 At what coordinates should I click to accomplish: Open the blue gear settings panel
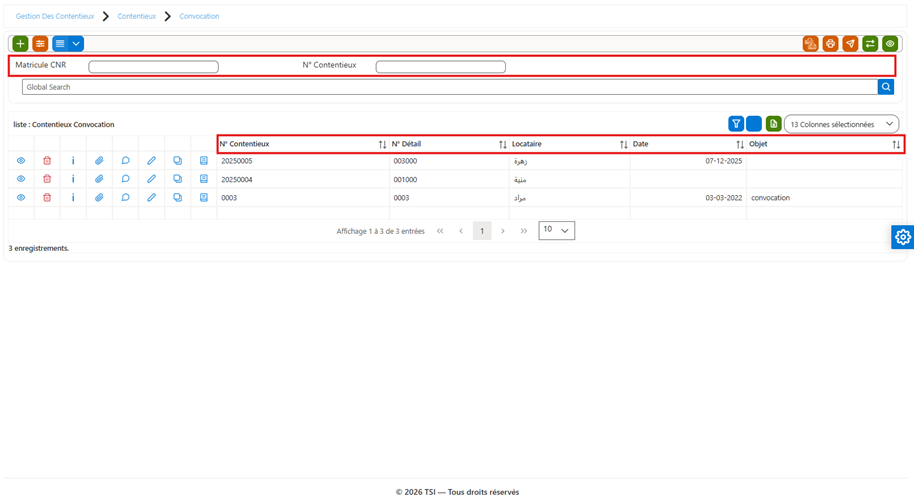903,237
